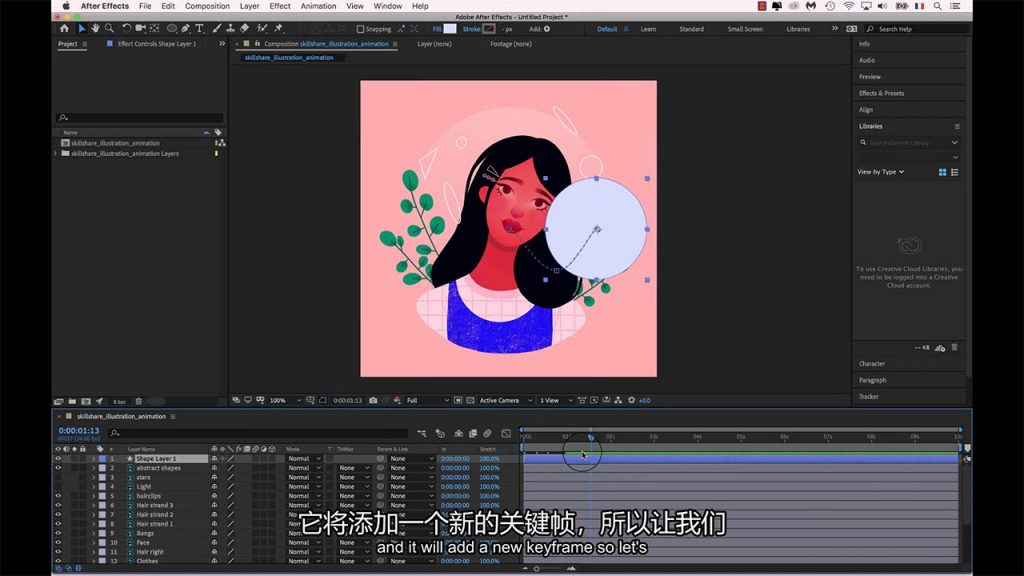1024x576 pixels.
Task: Click the Graph Editor icon in the timeline
Action: [x=506, y=433]
